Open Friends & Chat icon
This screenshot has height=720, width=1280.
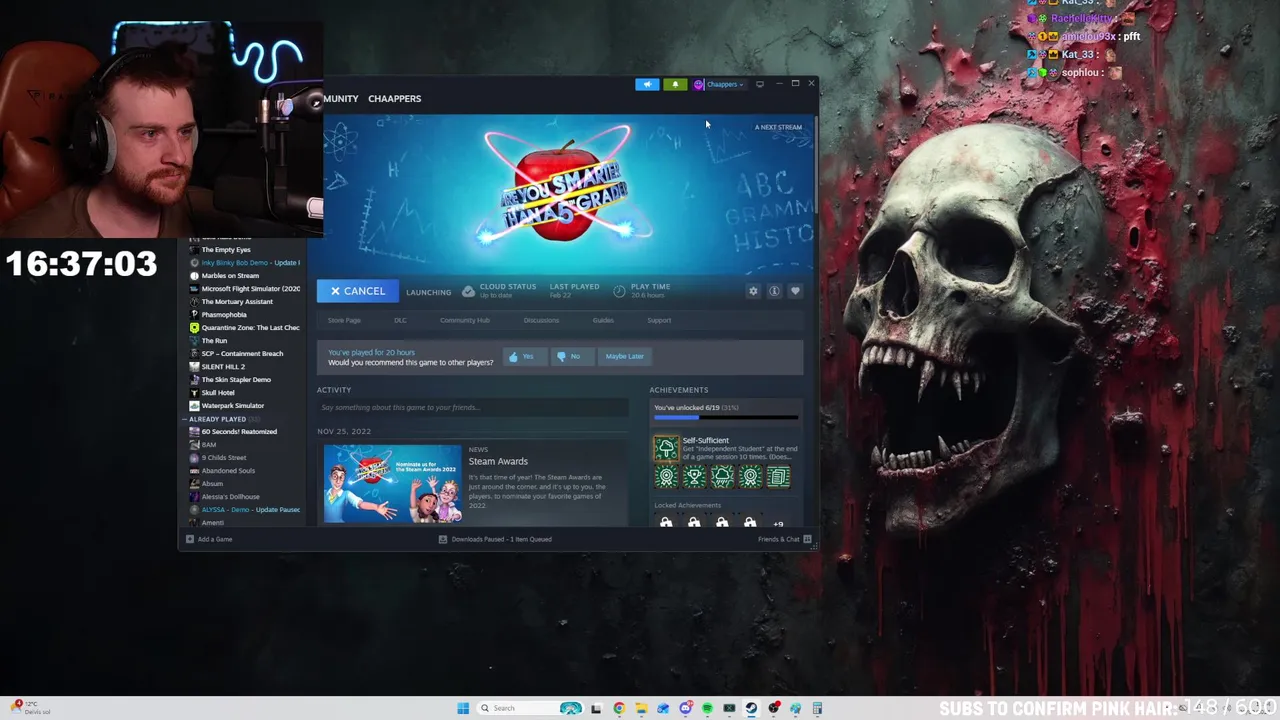pyautogui.click(x=807, y=539)
